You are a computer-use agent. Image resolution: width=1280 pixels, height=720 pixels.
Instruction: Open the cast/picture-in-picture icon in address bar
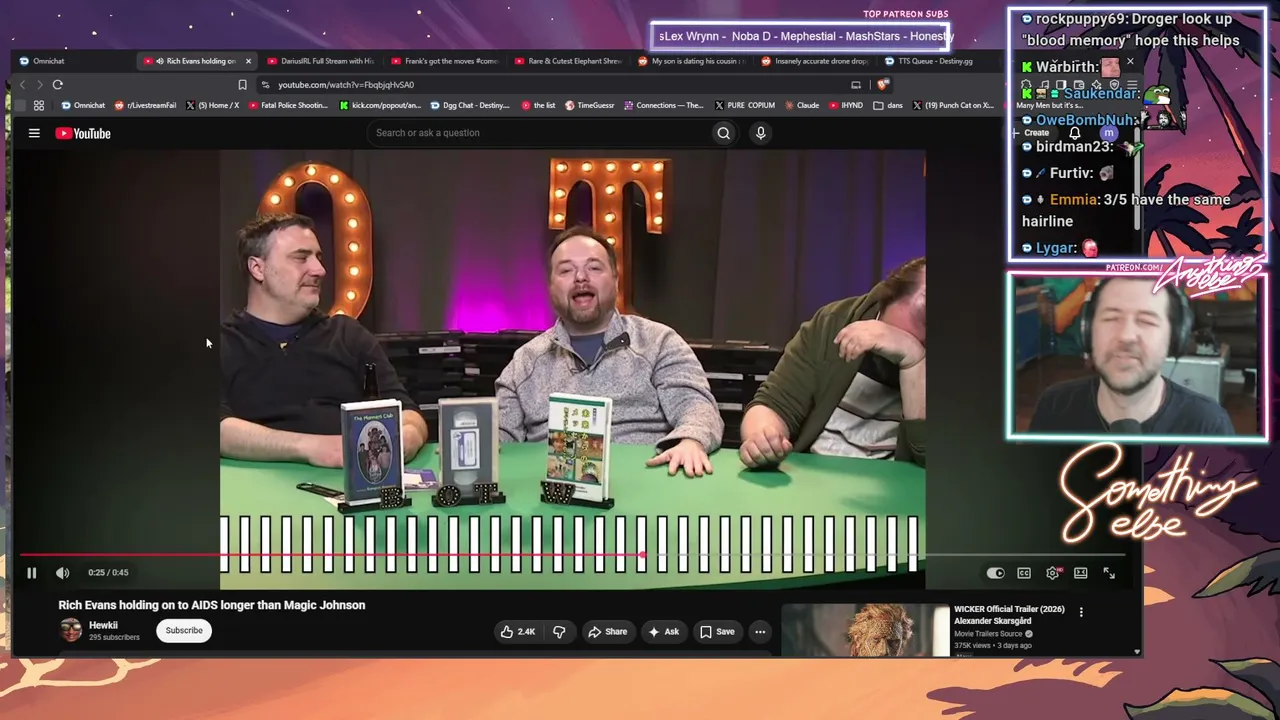pos(856,85)
